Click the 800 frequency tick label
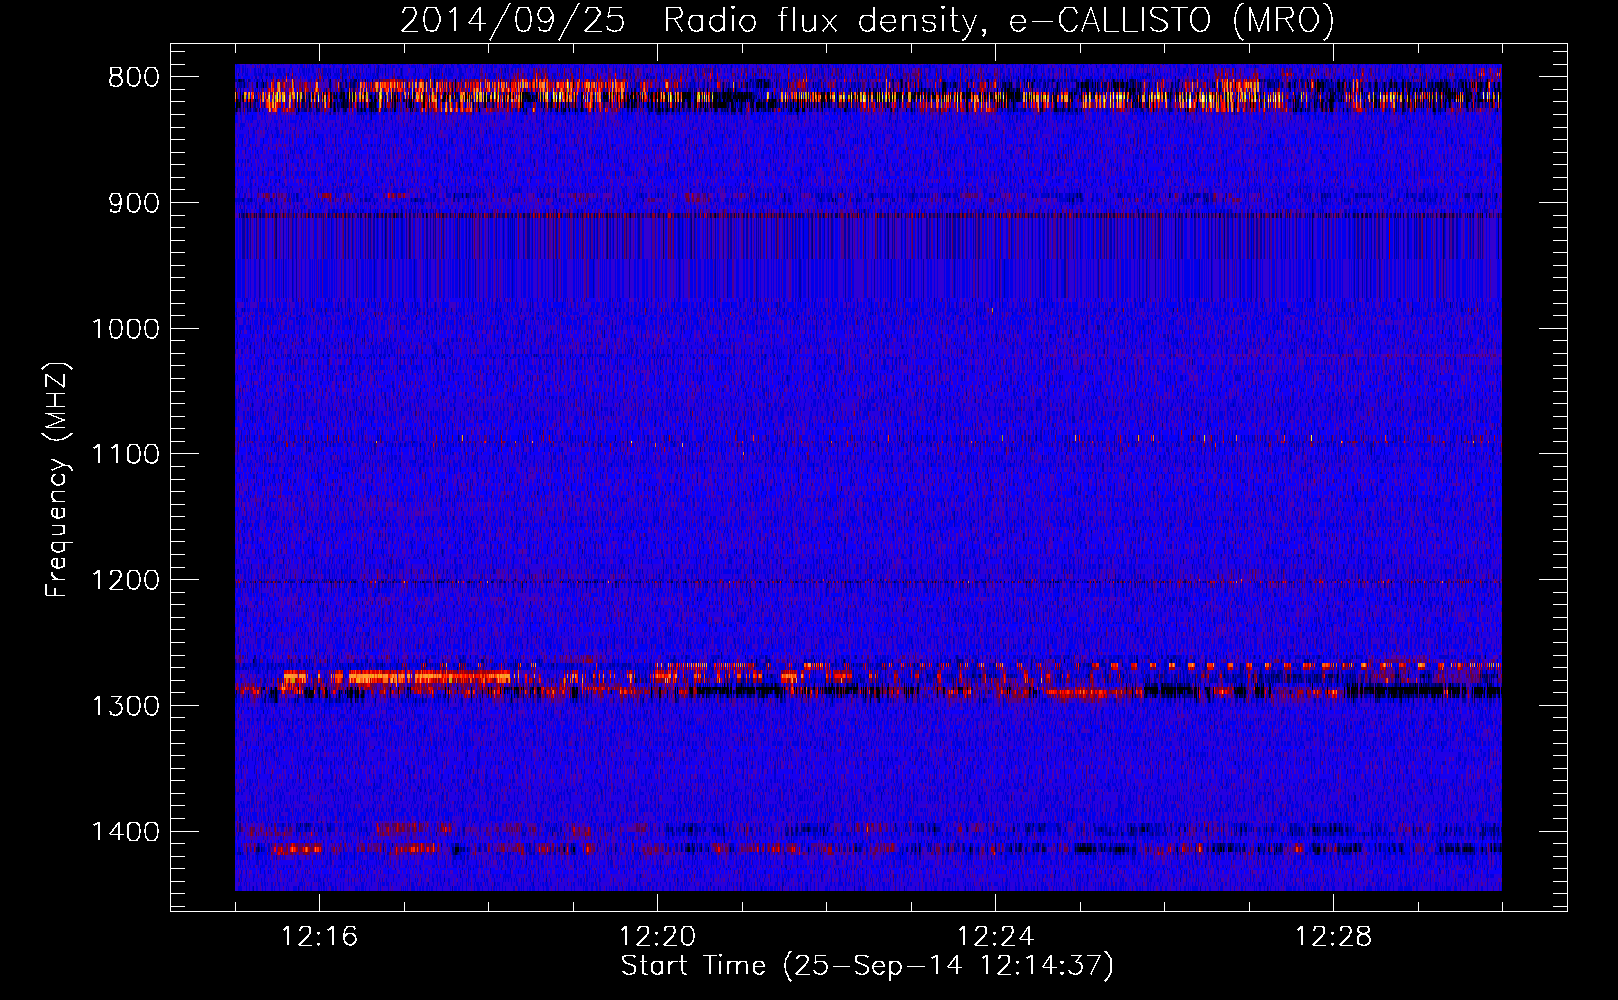This screenshot has width=1618, height=1000. coord(134,78)
